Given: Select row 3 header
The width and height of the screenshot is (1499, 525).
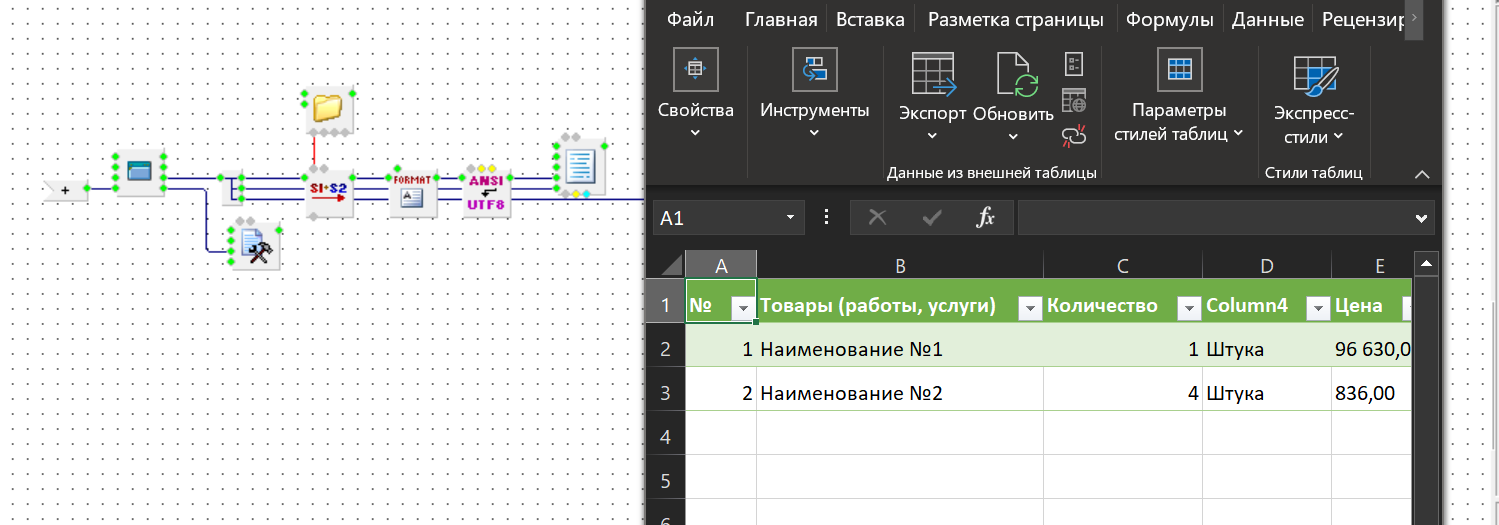Looking at the screenshot, I should [666, 393].
